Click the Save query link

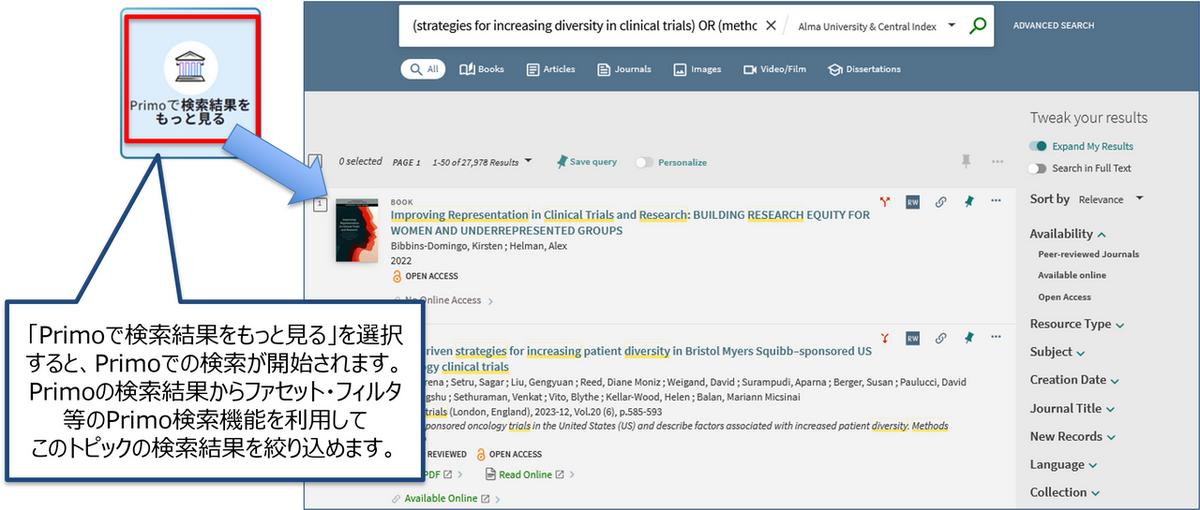click(x=587, y=161)
